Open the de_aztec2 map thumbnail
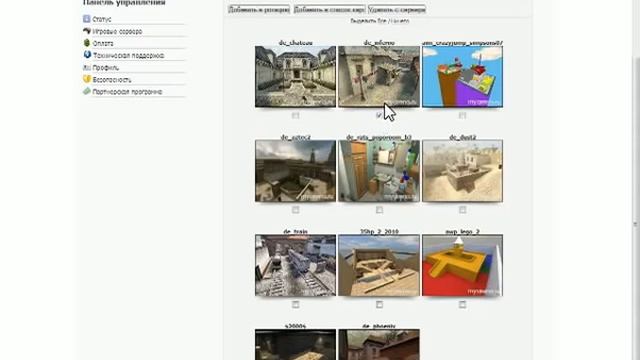640x360 pixels. [x=296, y=171]
